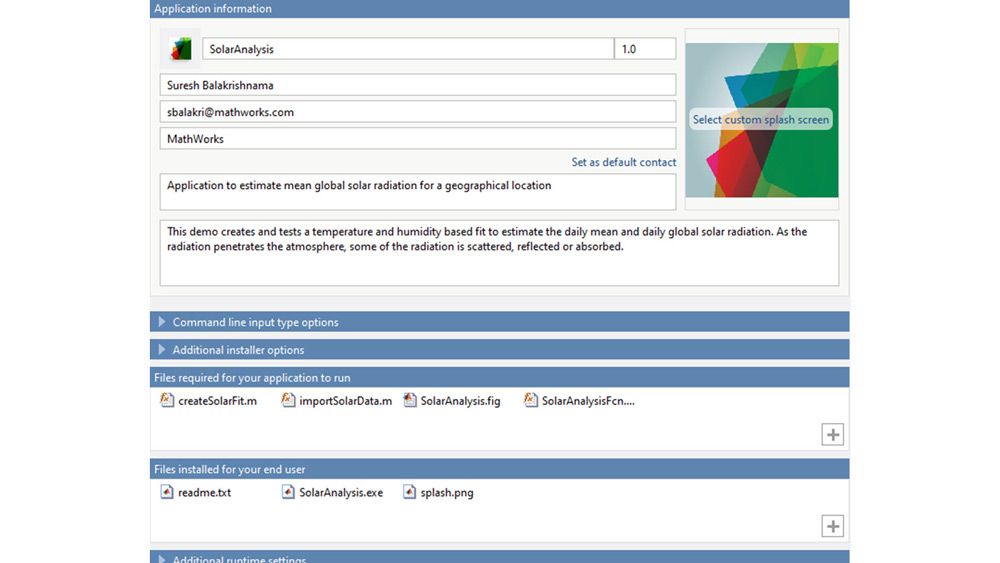Click the Set as default contact link
1000x563 pixels.
click(x=623, y=162)
